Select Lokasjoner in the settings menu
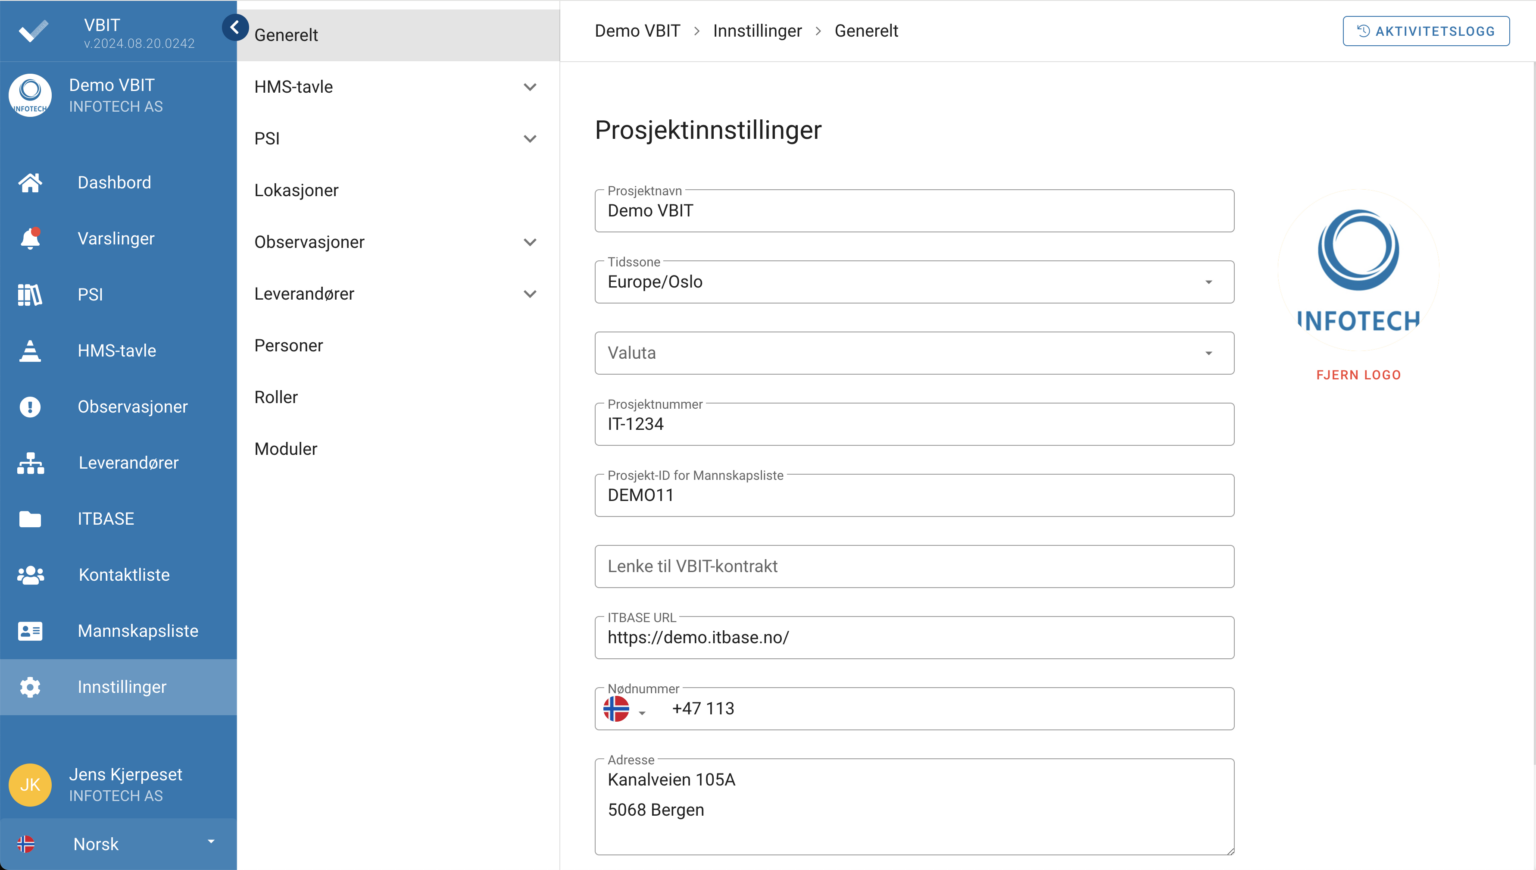Viewport: 1536px width, 870px height. pyautogui.click(x=296, y=190)
